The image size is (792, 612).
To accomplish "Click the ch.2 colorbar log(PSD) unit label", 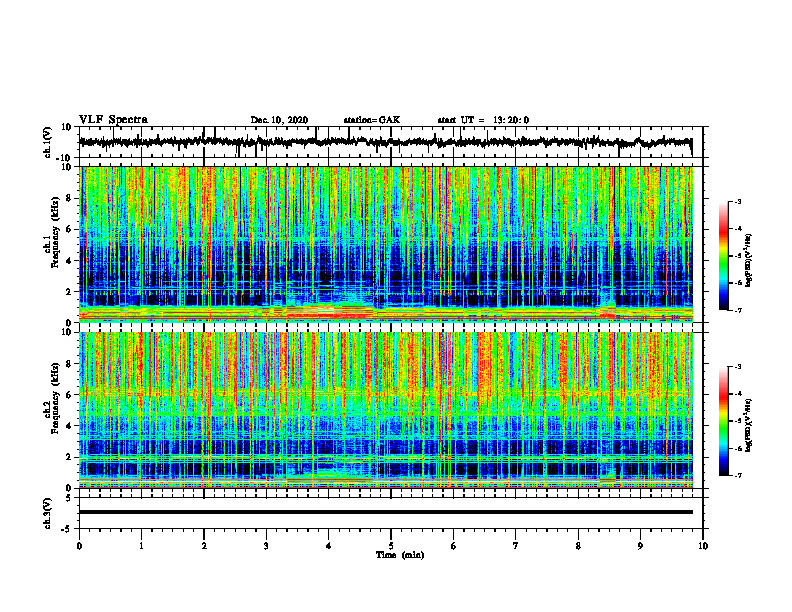I will coord(749,425).
